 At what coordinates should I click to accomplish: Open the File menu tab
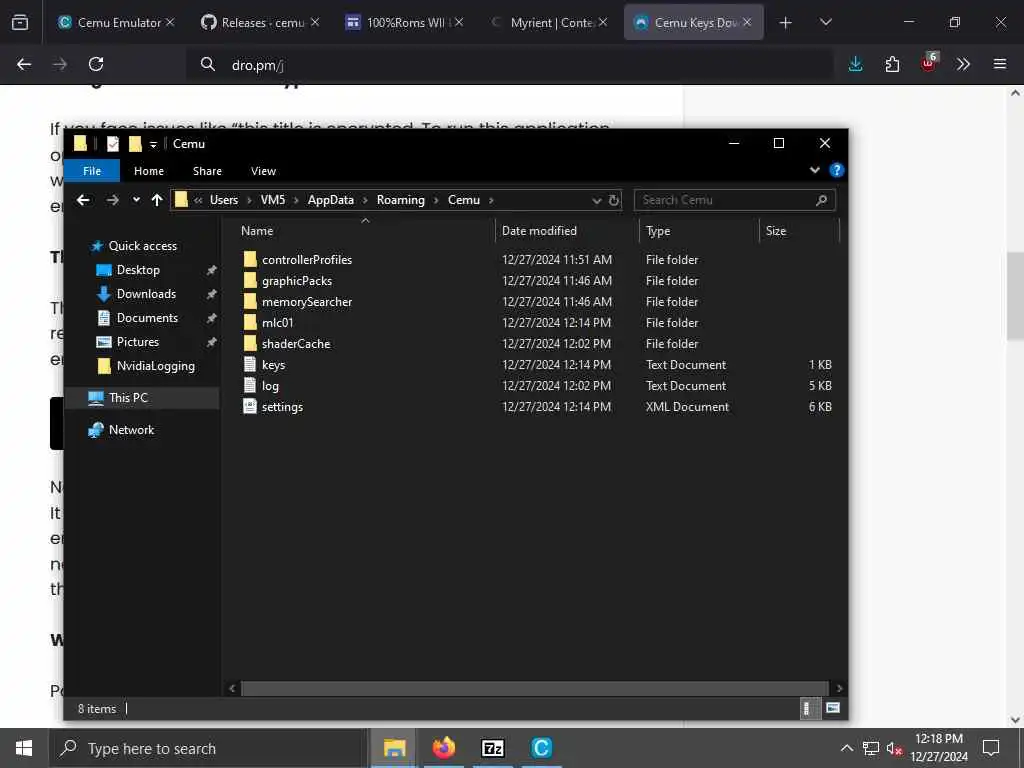point(92,171)
